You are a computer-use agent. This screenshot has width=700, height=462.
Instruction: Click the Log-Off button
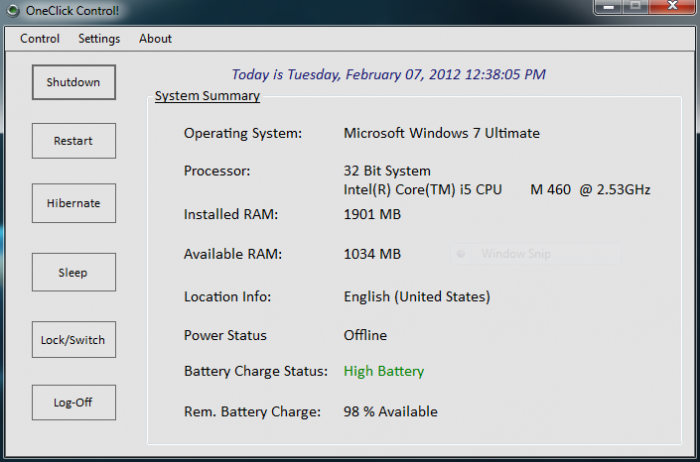coord(74,403)
